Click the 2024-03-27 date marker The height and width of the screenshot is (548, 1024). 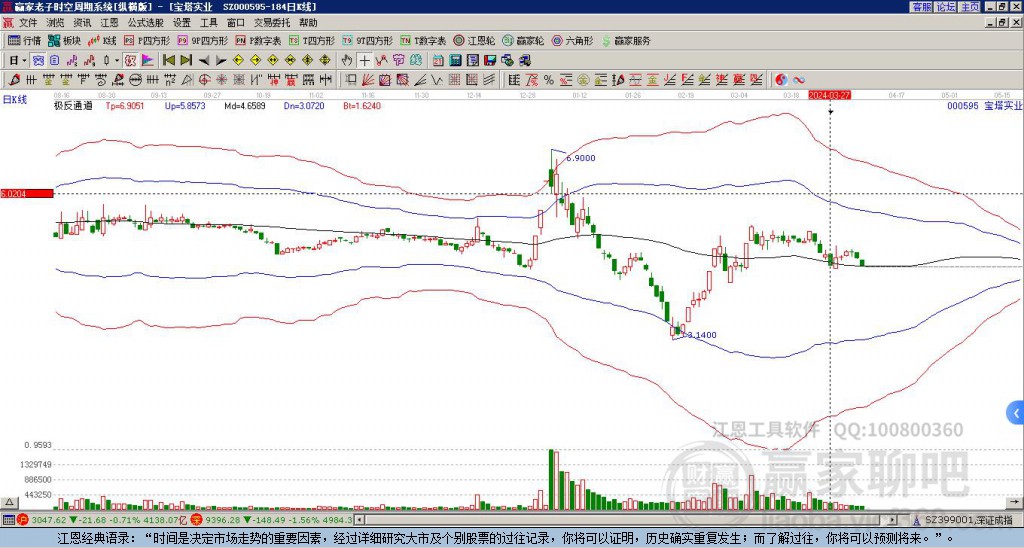pos(830,95)
